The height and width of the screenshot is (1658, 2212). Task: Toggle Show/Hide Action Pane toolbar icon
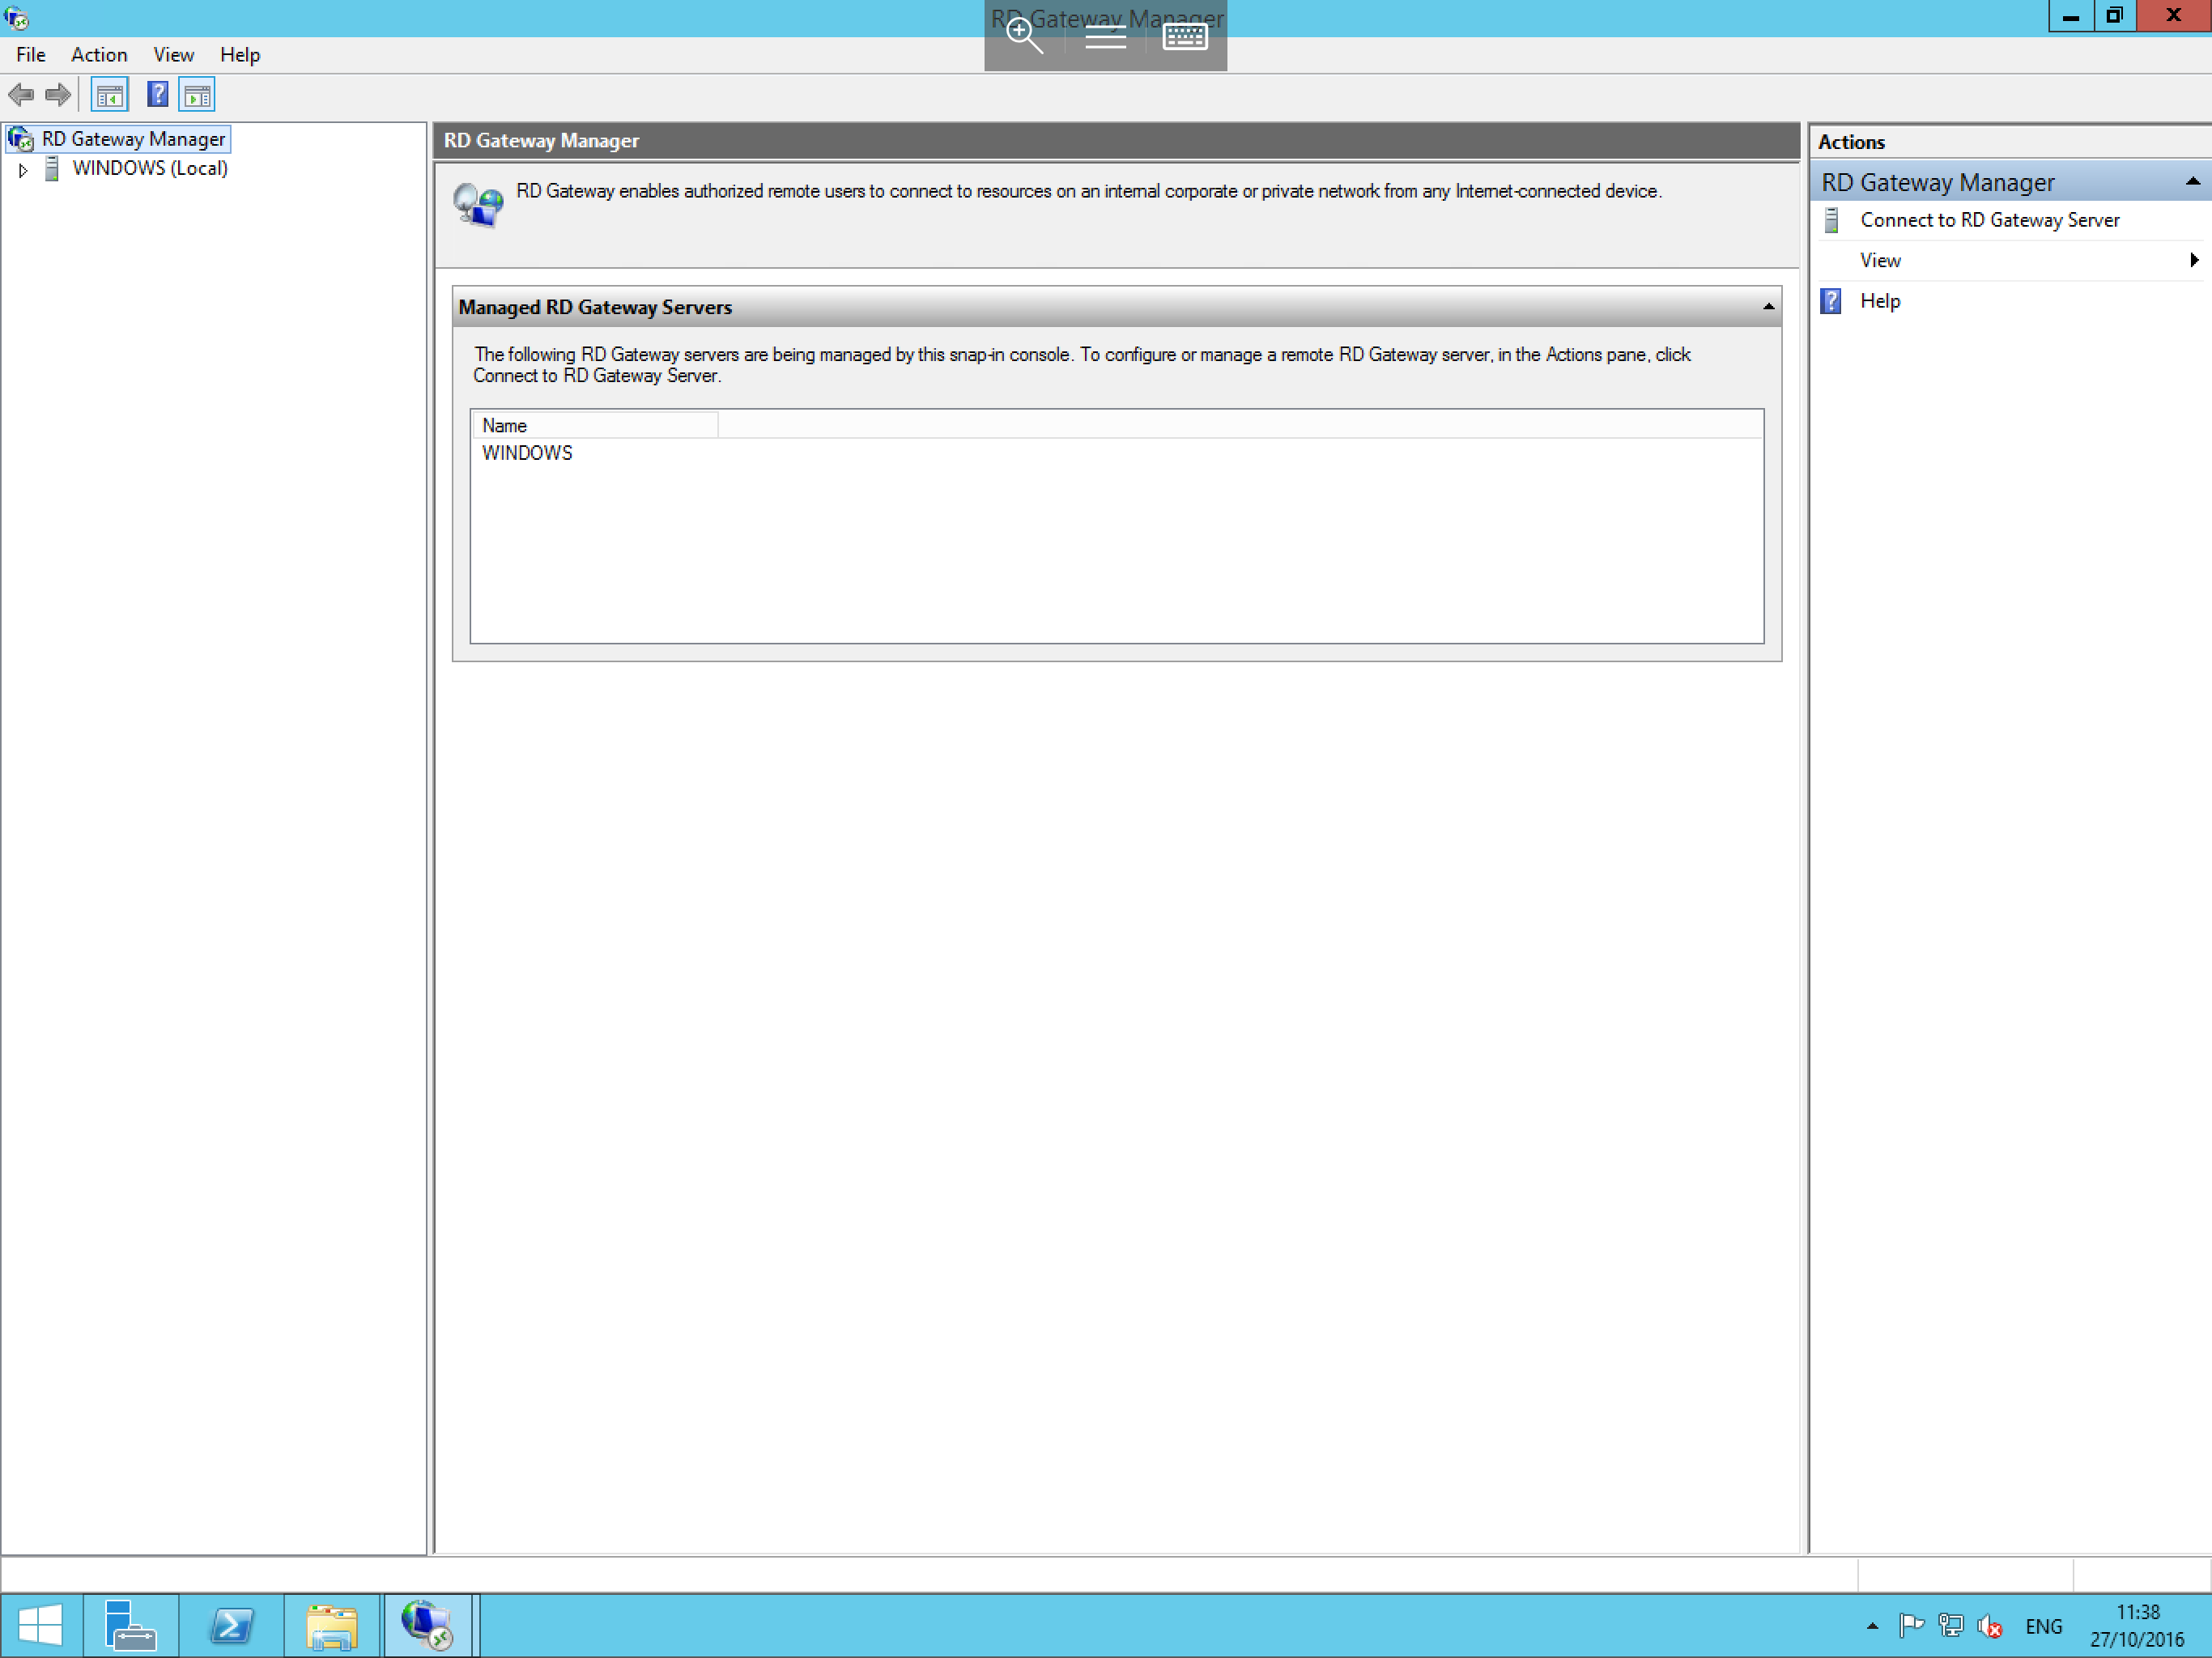tap(197, 95)
